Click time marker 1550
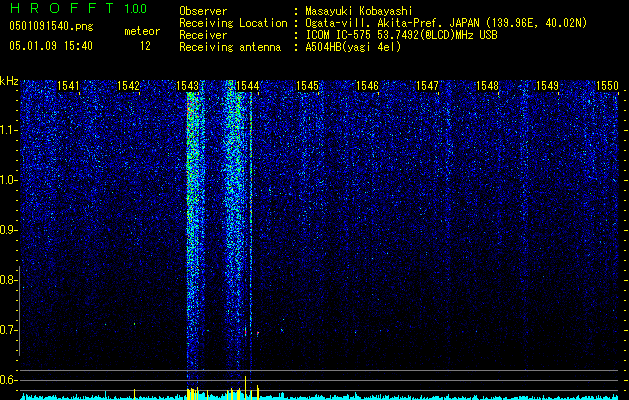Image resolution: width=629 pixels, height=400 pixels. 607,85
